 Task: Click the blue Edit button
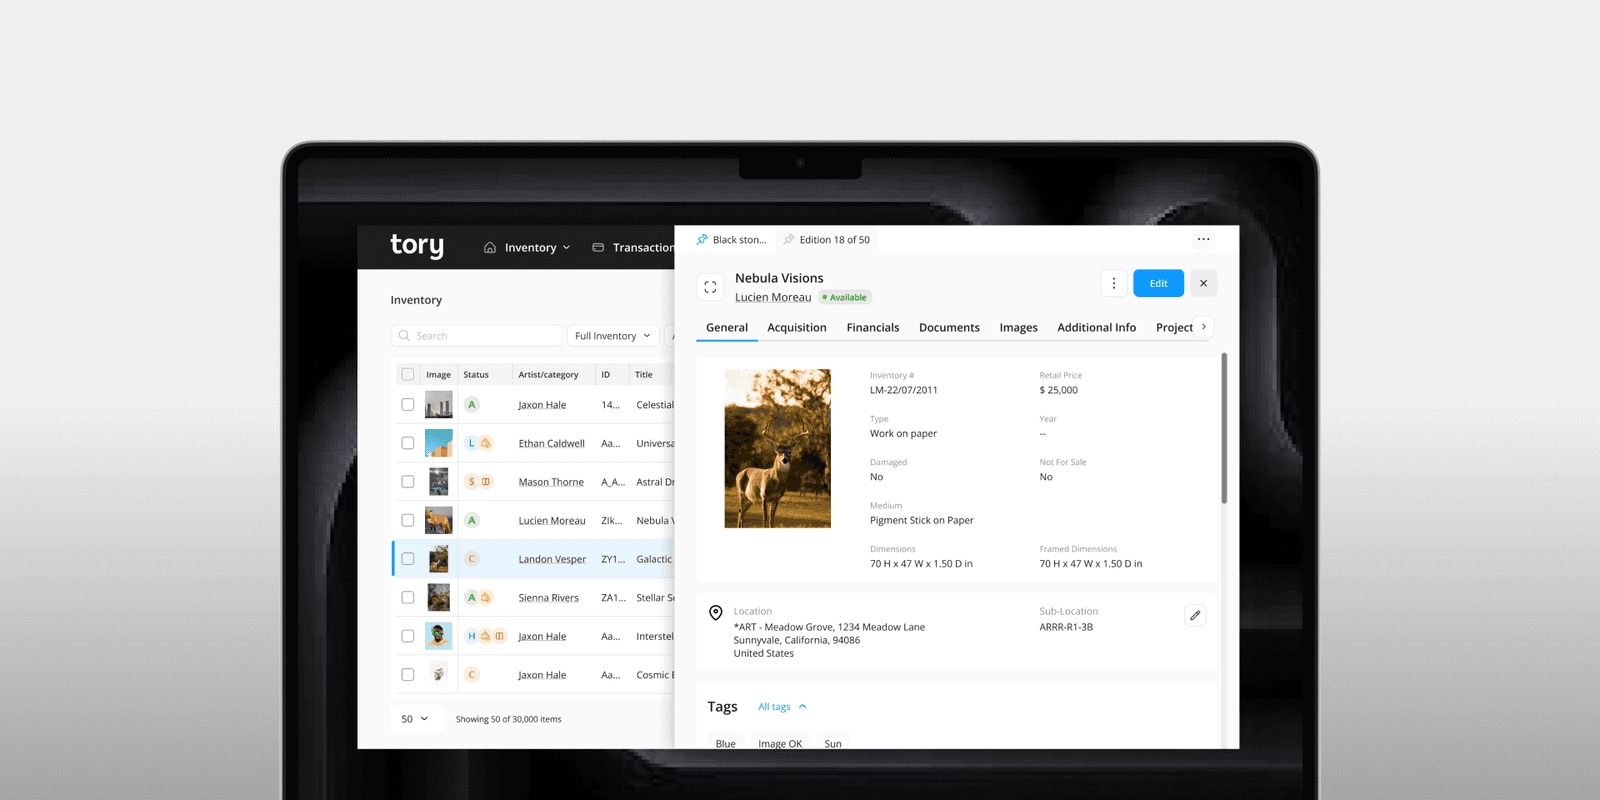(1158, 283)
